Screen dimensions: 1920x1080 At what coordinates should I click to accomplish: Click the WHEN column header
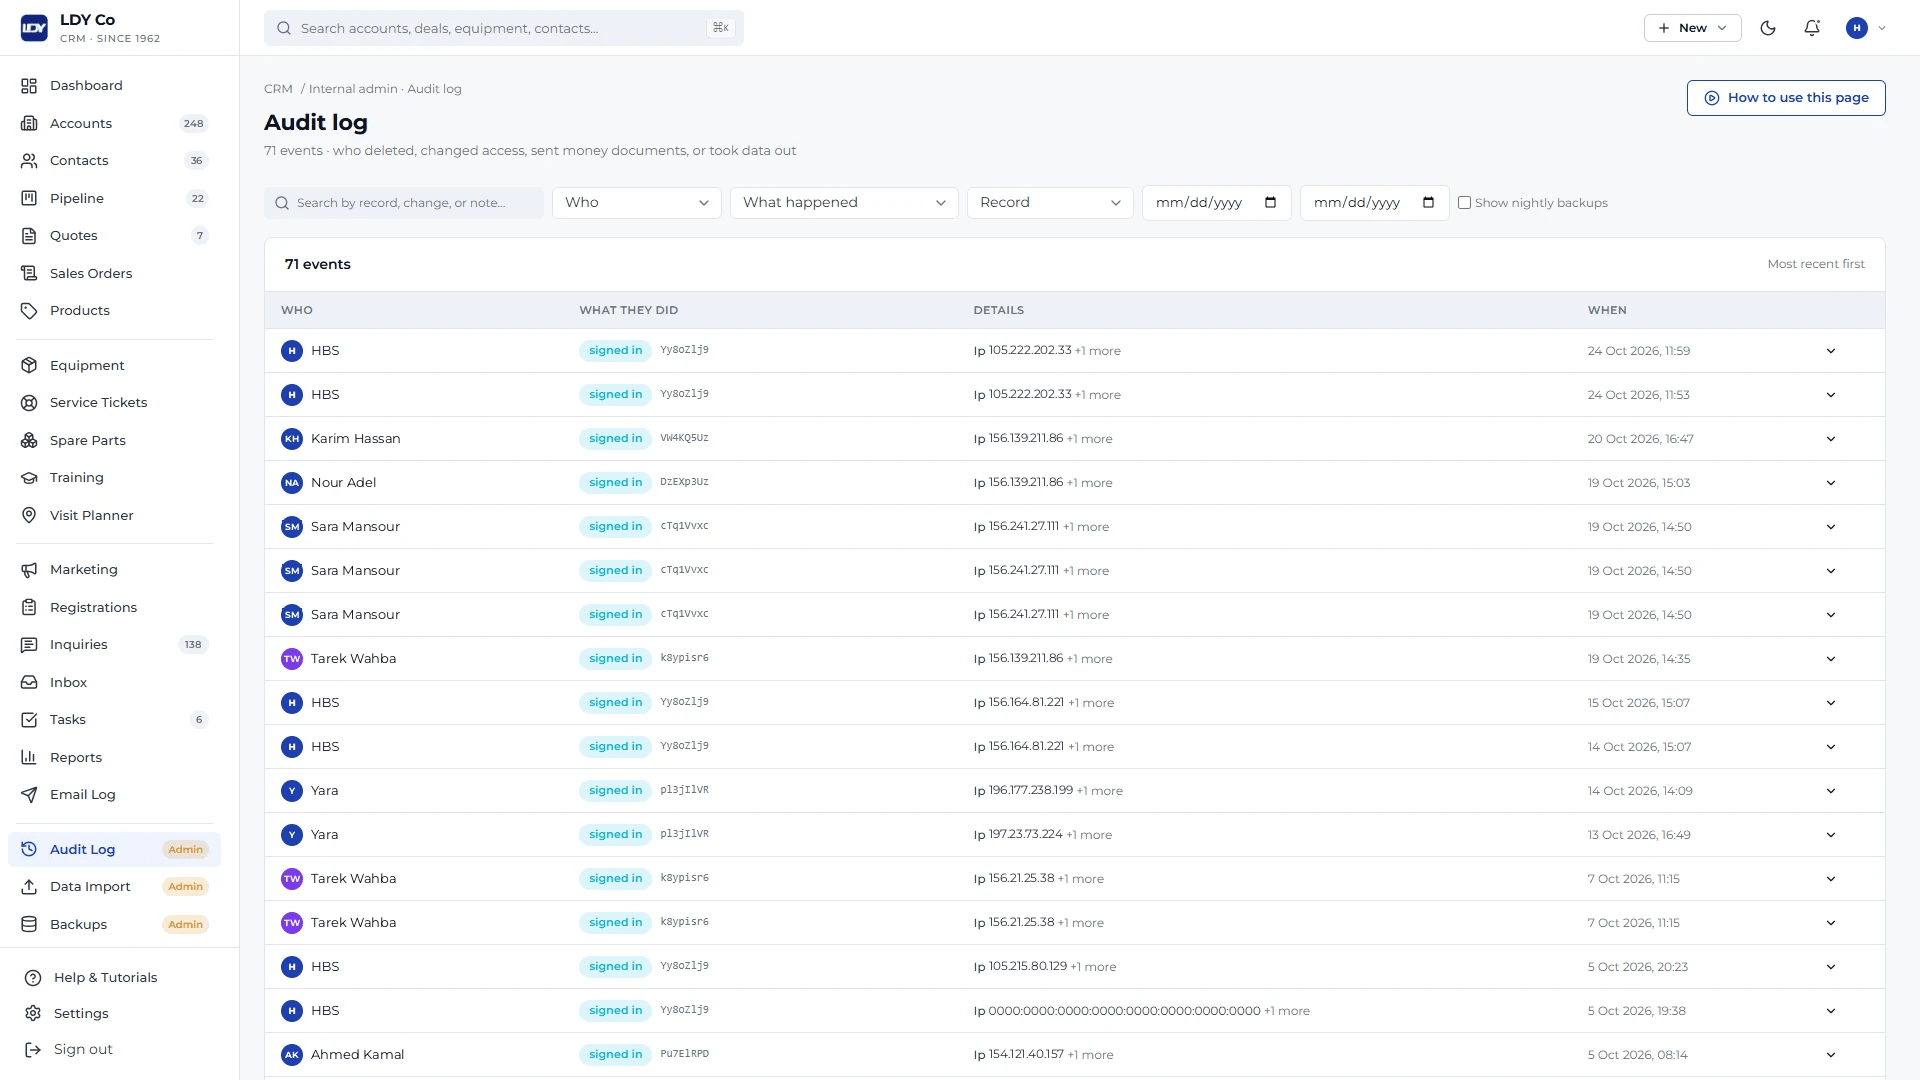pos(1607,310)
